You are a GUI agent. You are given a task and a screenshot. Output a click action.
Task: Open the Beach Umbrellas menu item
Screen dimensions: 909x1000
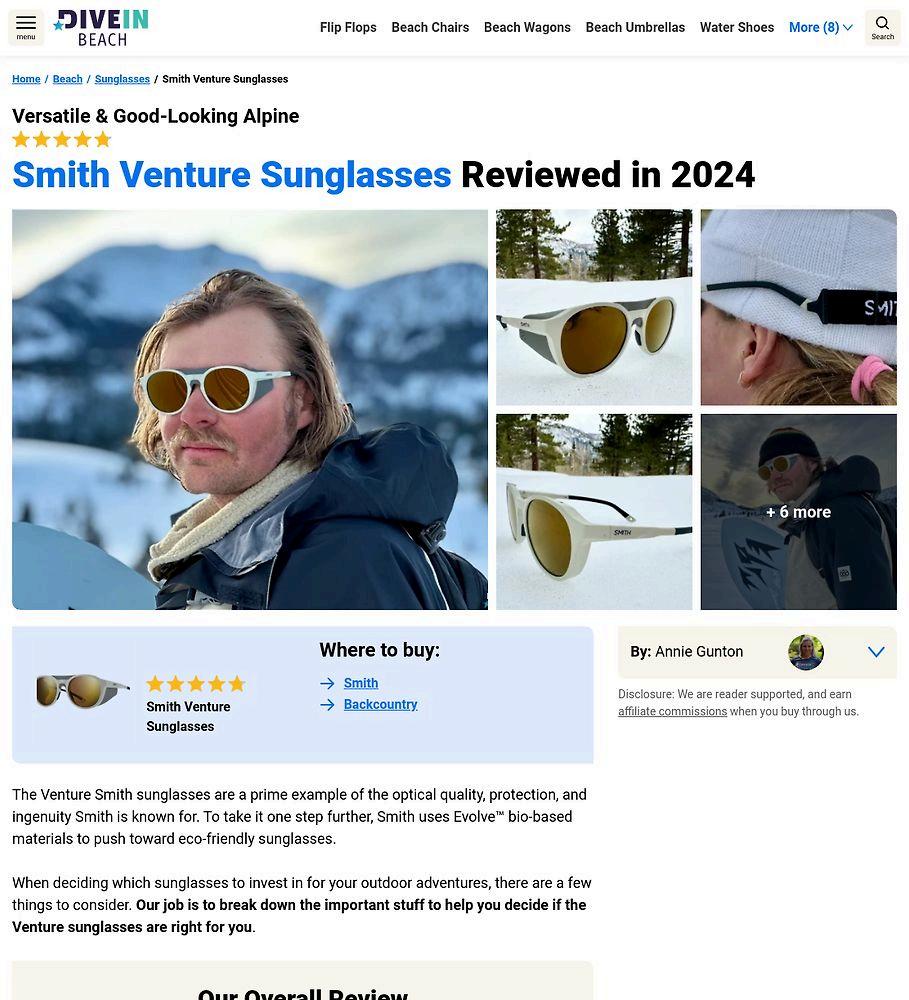click(x=635, y=27)
